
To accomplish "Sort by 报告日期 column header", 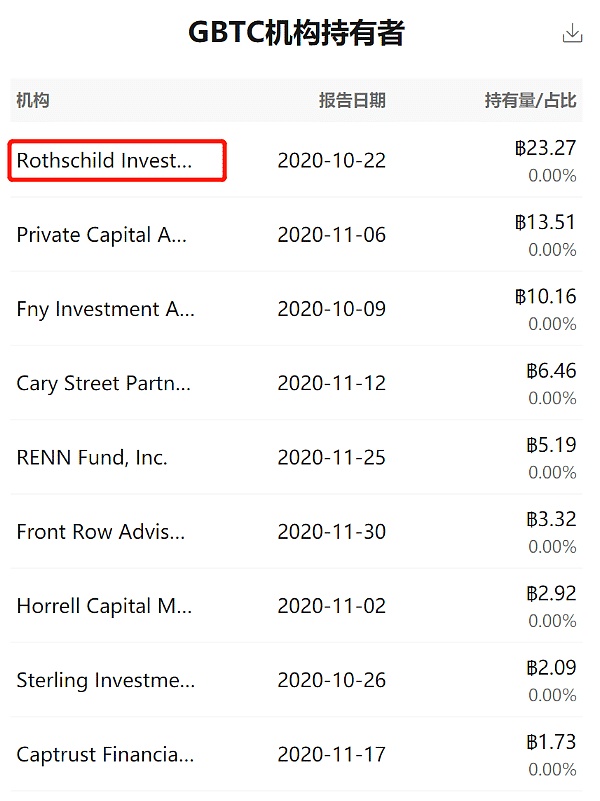I will 352,100.
